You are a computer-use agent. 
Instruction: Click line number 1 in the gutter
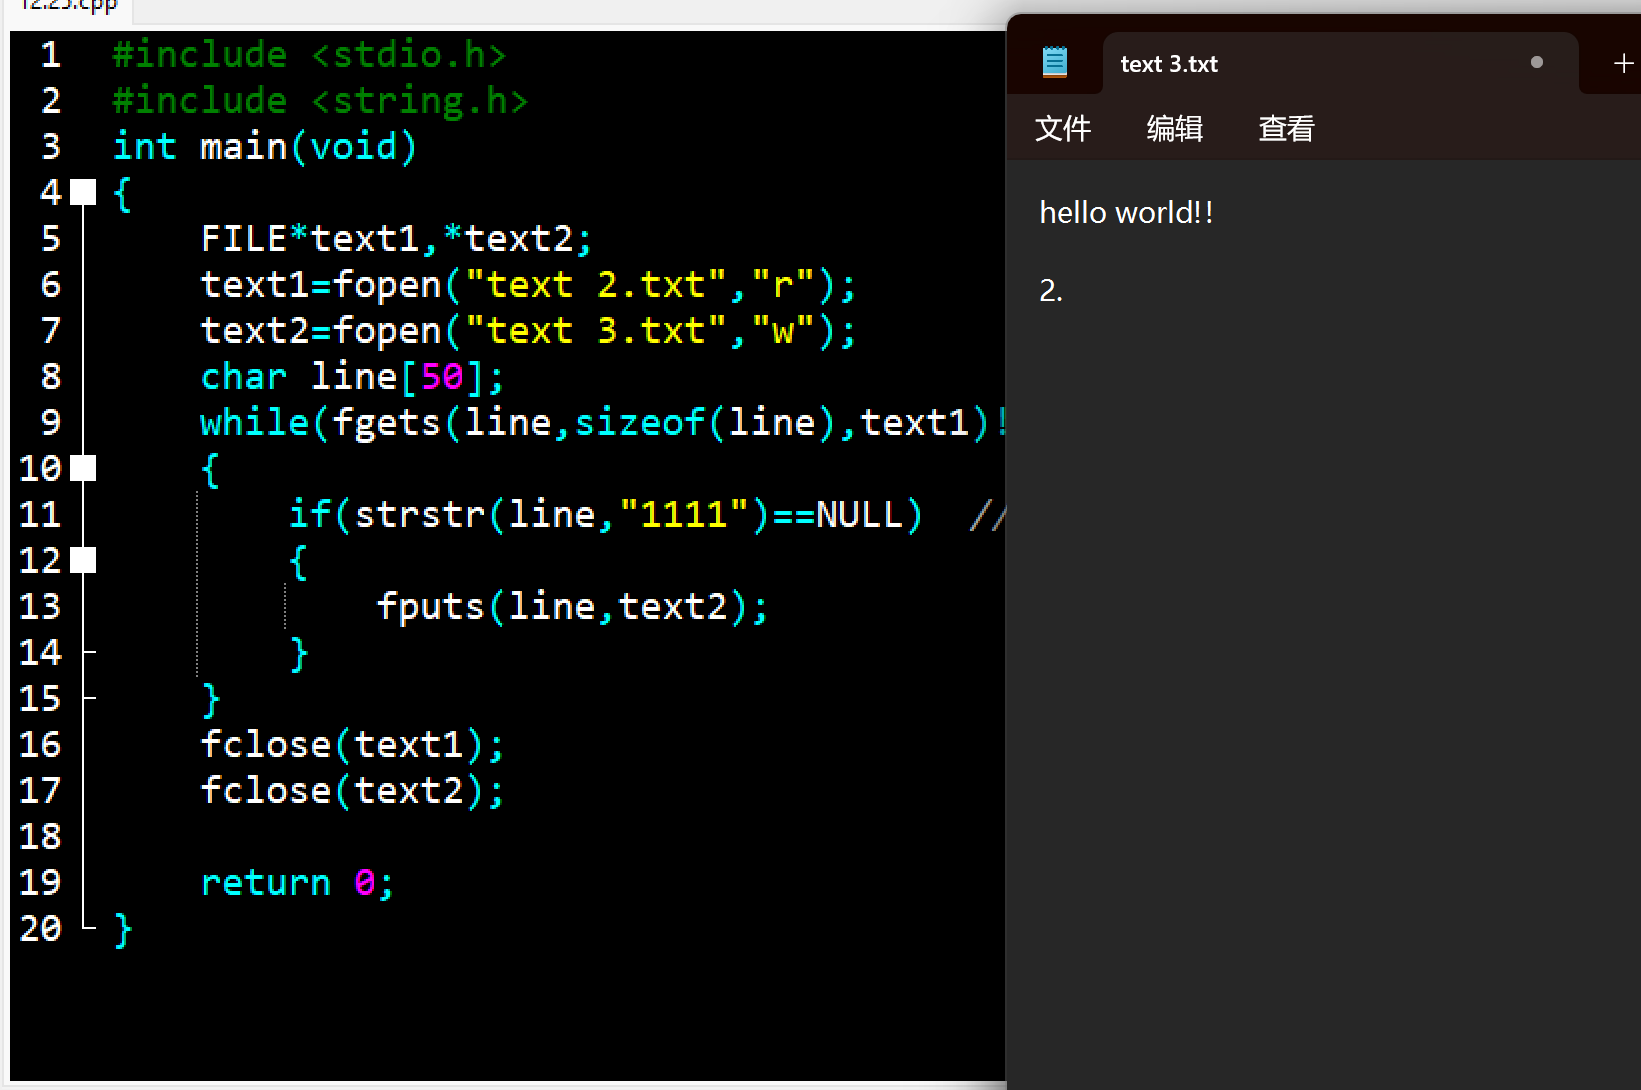coord(51,55)
